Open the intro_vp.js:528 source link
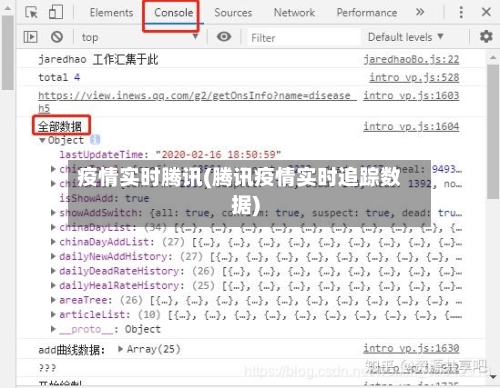500x388 pixels. [x=414, y=78]
